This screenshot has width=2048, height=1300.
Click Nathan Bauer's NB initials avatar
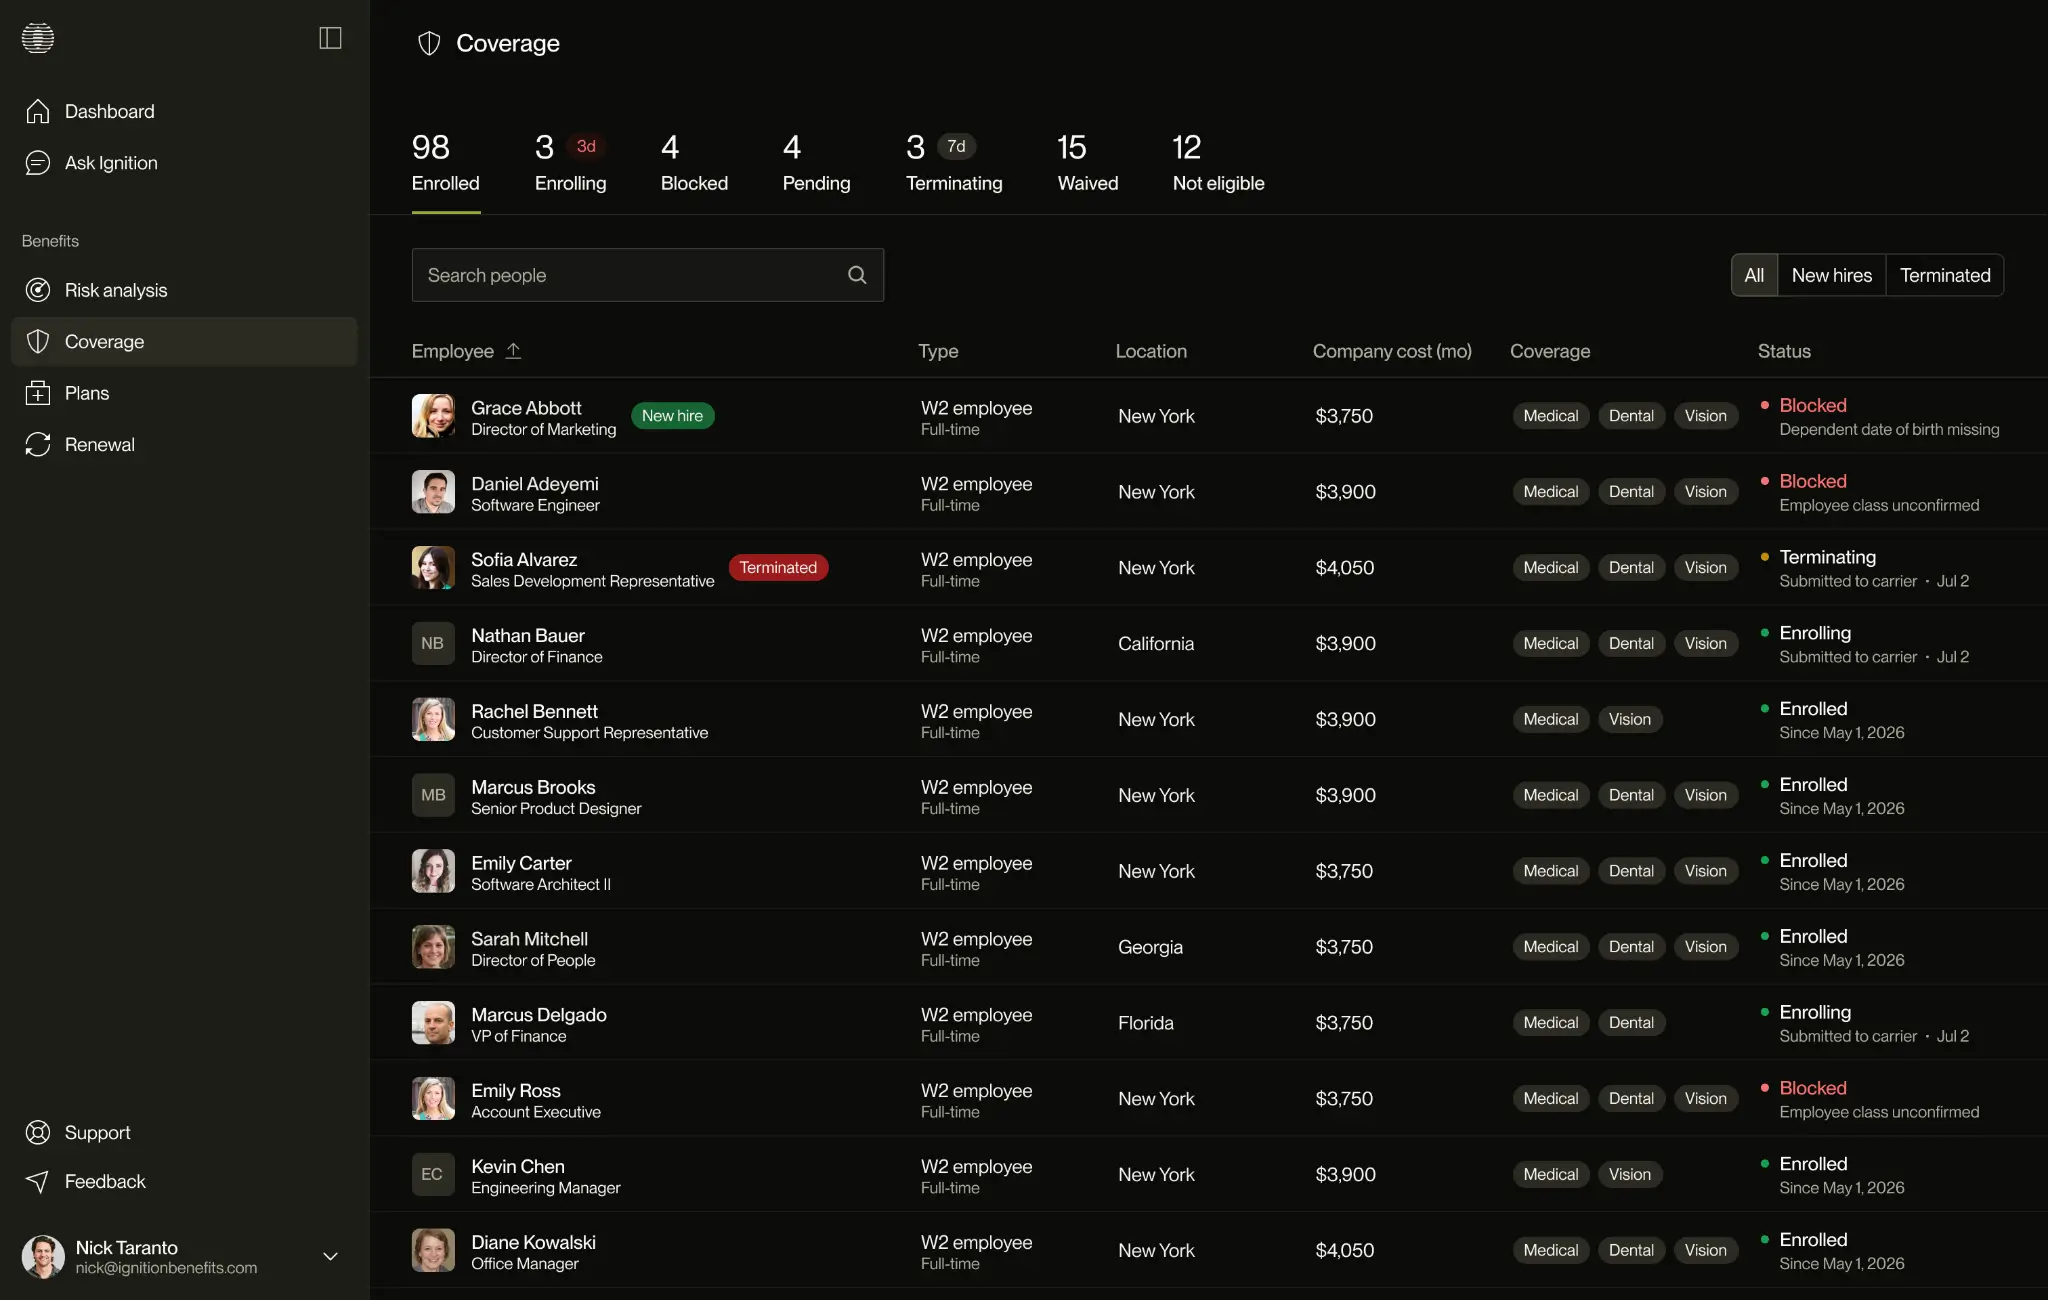tap(433, 643)
